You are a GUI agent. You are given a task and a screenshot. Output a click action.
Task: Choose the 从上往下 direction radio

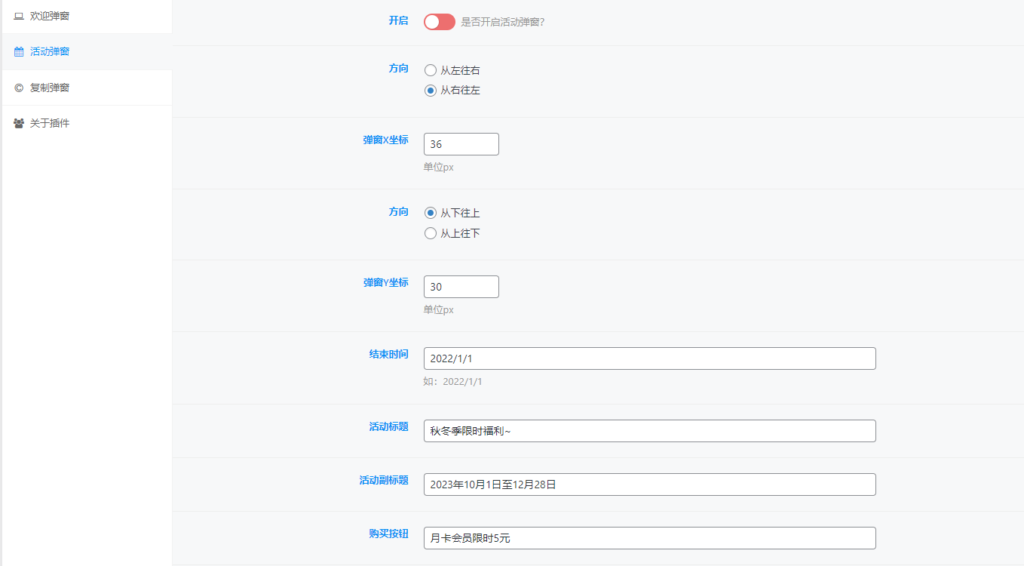click(x=430, y=233)
